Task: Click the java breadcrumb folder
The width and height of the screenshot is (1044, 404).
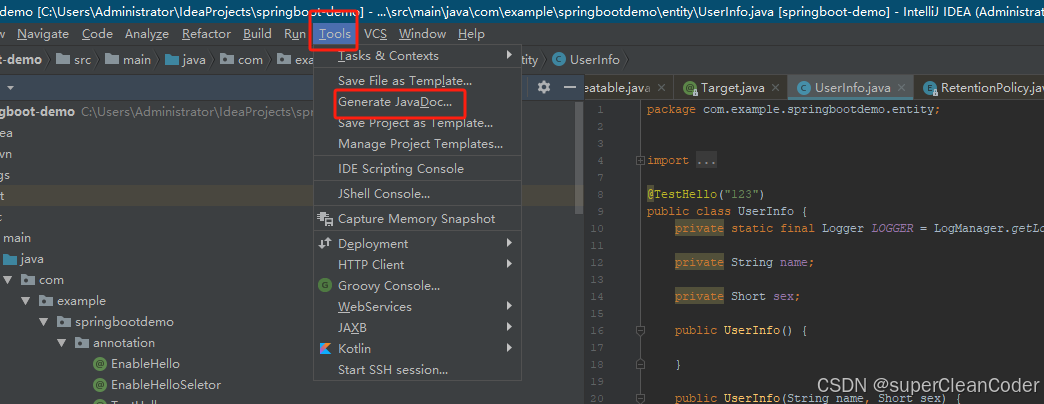Action: coord(186,60)
